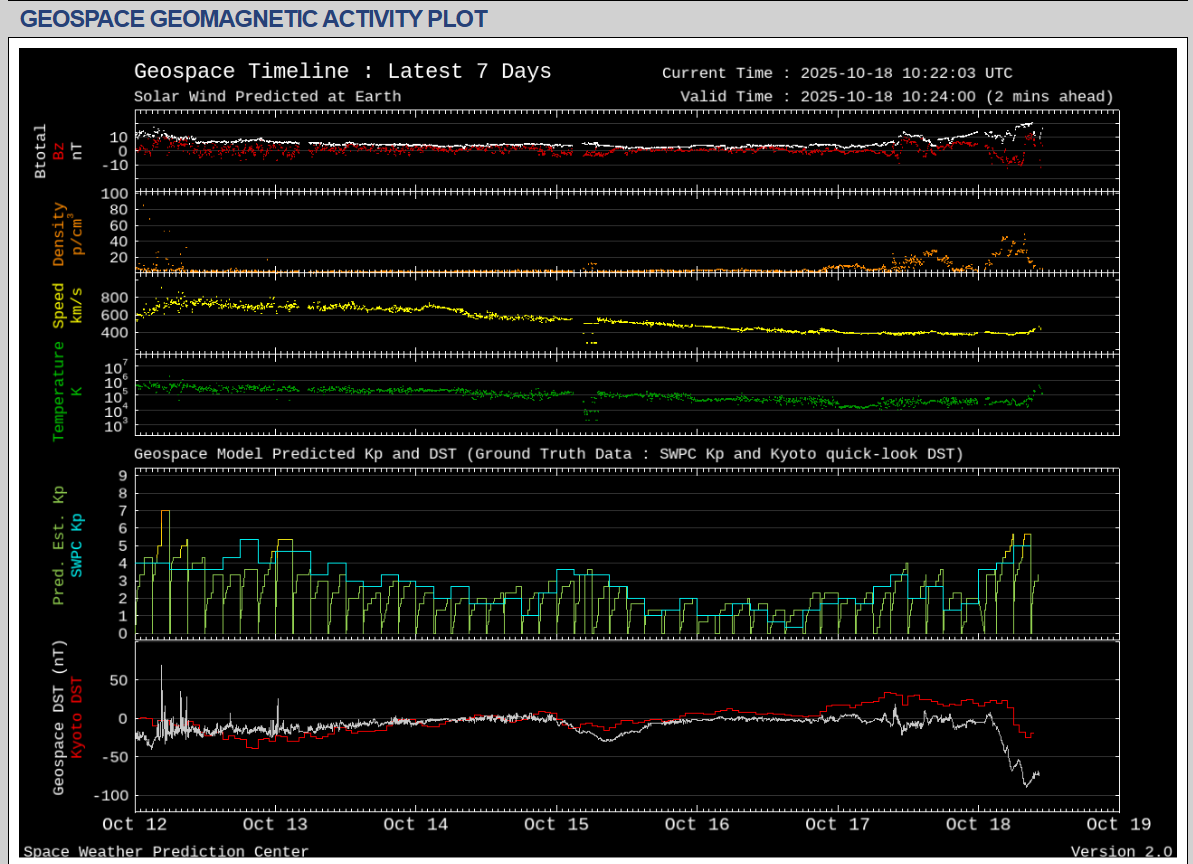This screenshot has width=1193, height=864.
Task: Click the green Temperature K axis label
Action: 58,391
